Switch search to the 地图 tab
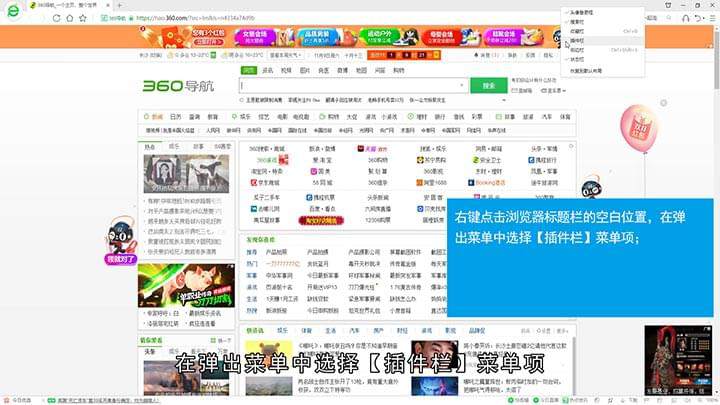720x405 pixels. [x=361, y=70]
